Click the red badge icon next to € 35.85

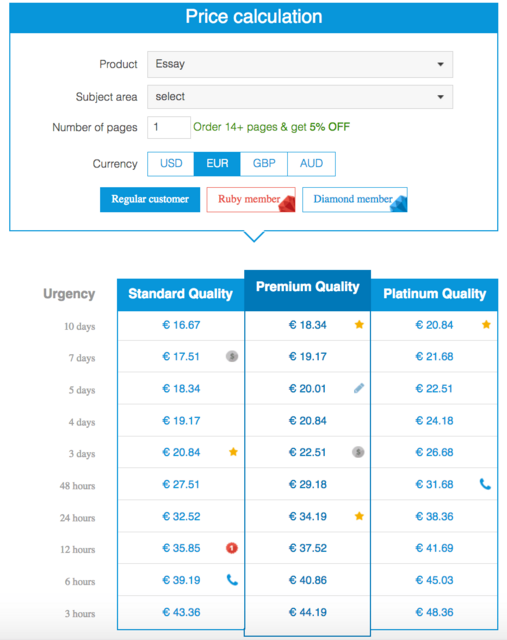point(232,548)
